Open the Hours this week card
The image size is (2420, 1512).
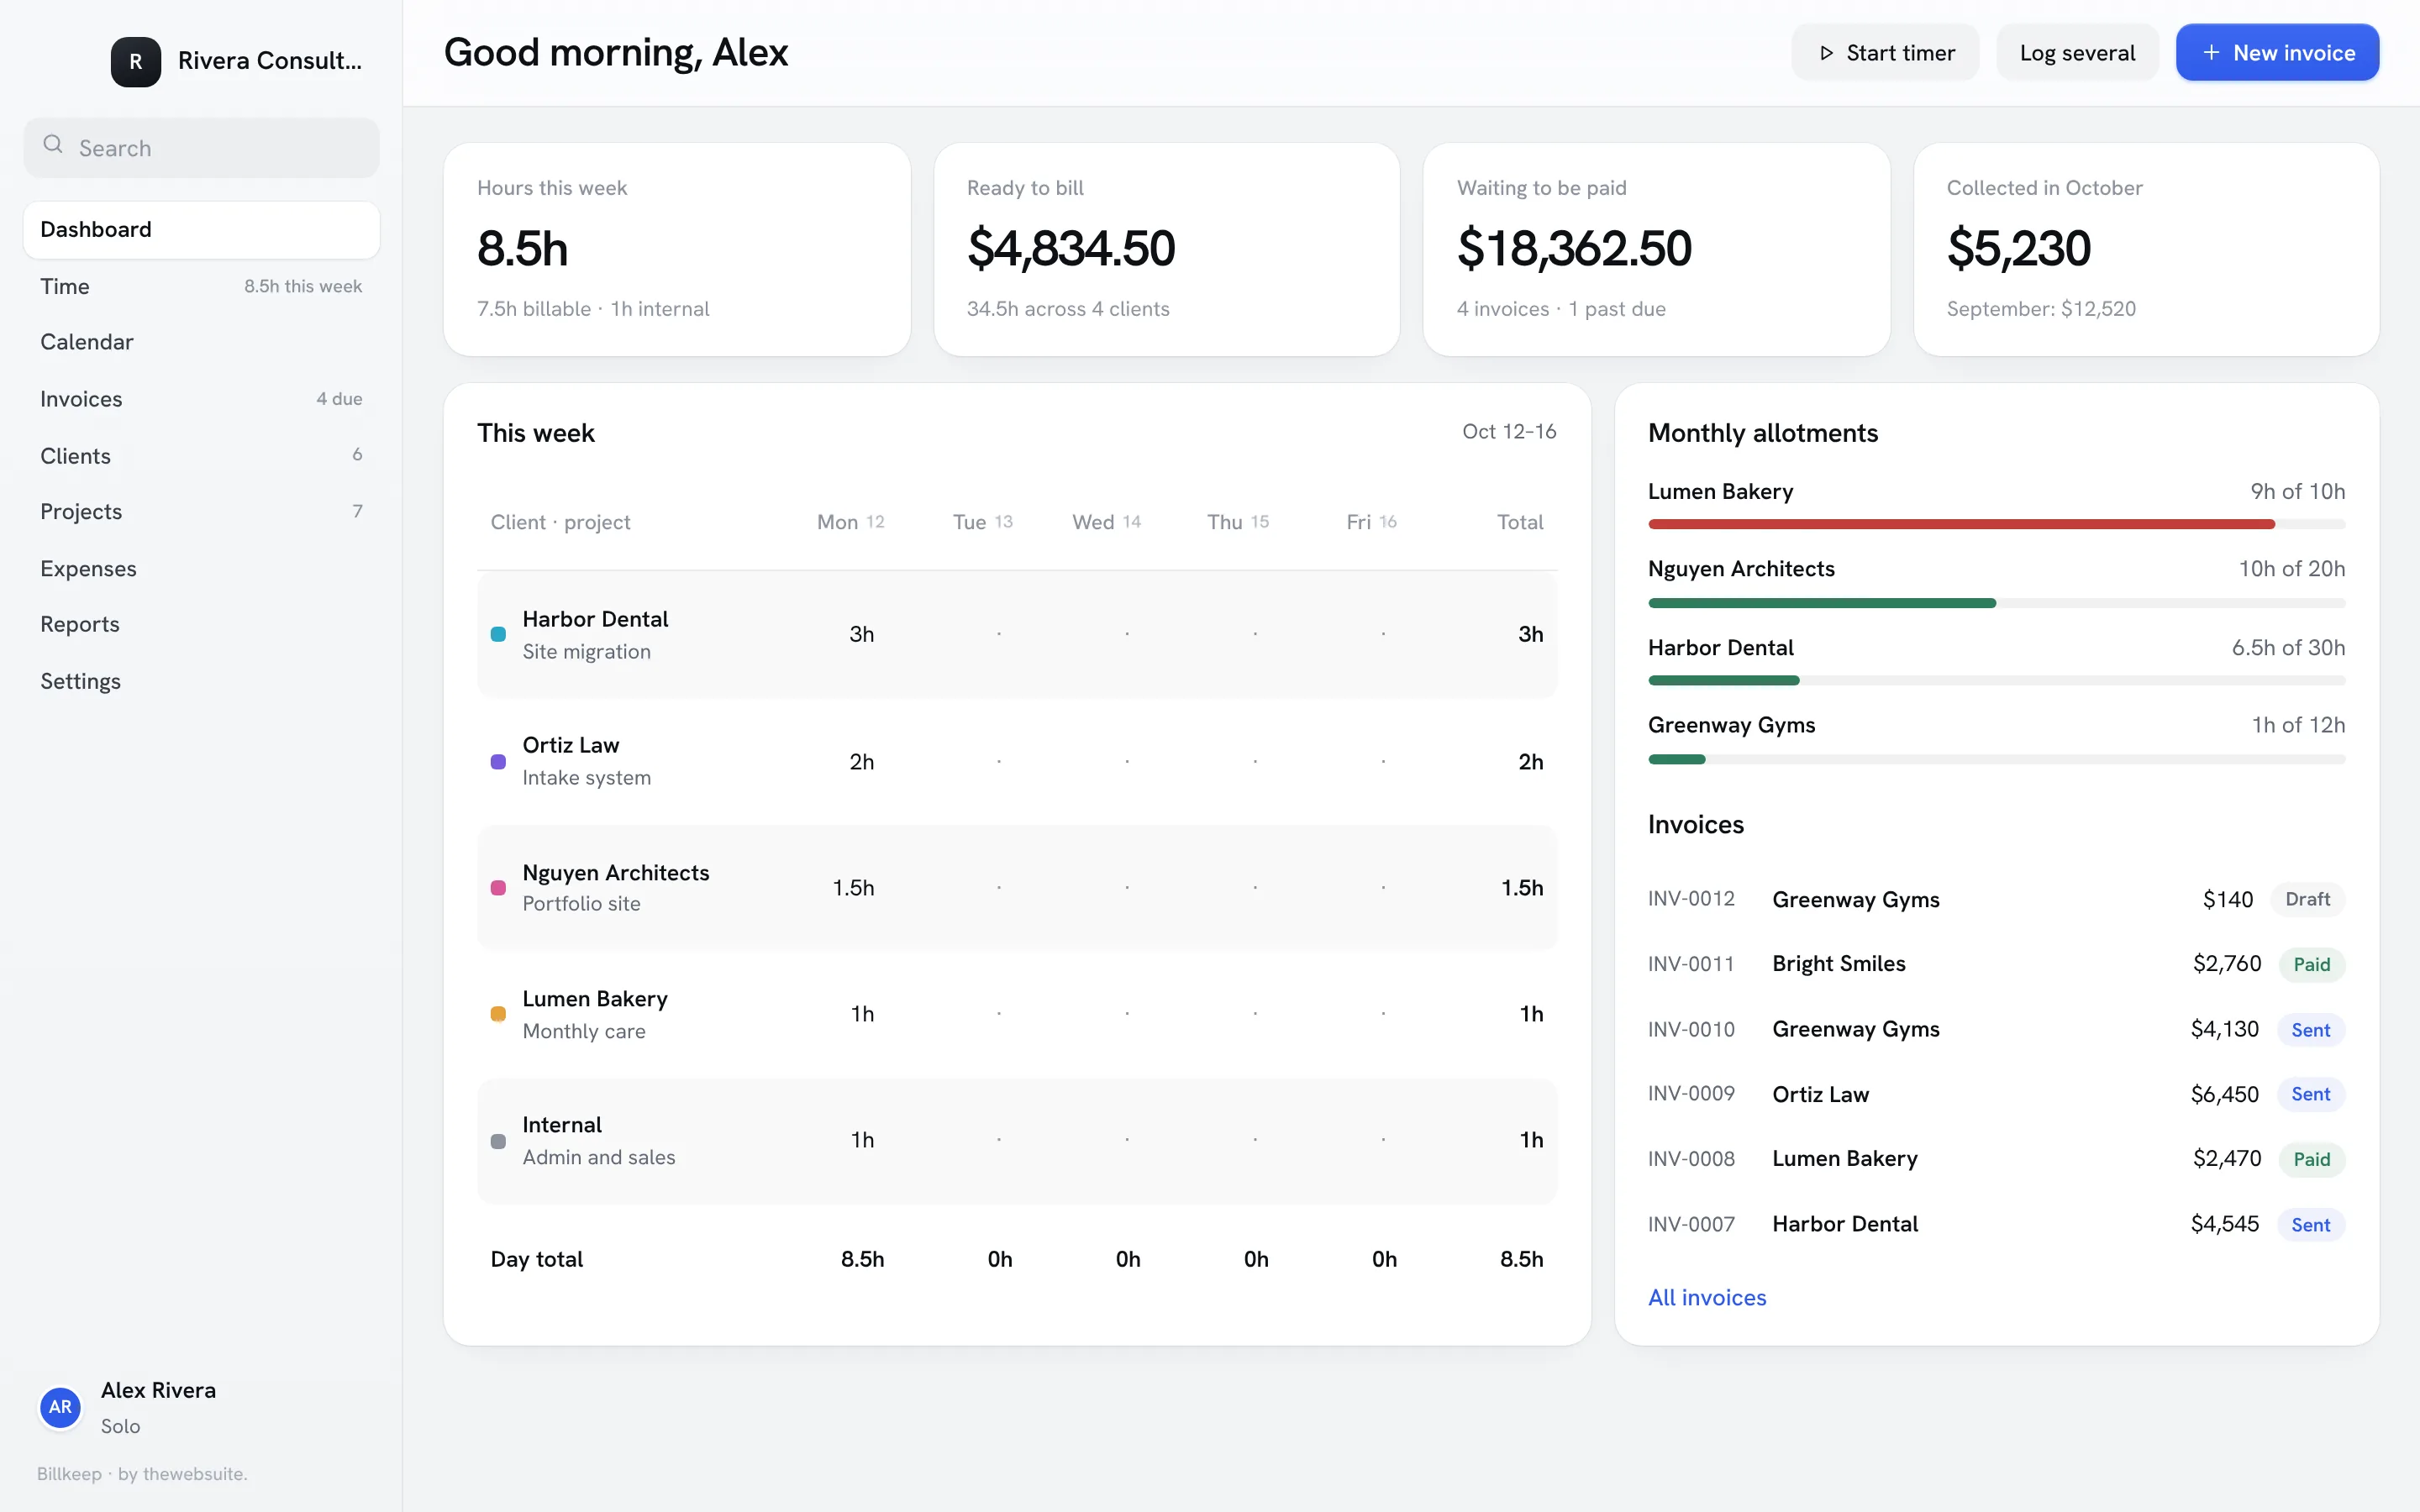[677, 249]
